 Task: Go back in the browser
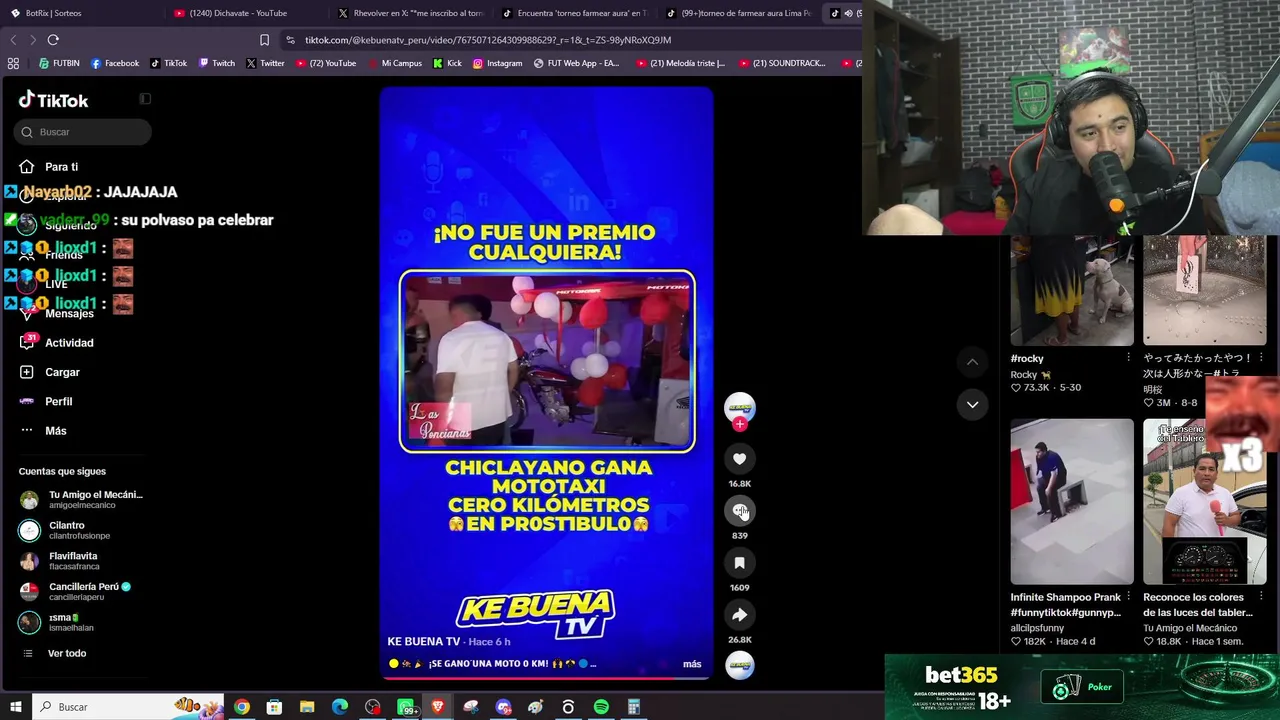(x=13, y=40)
